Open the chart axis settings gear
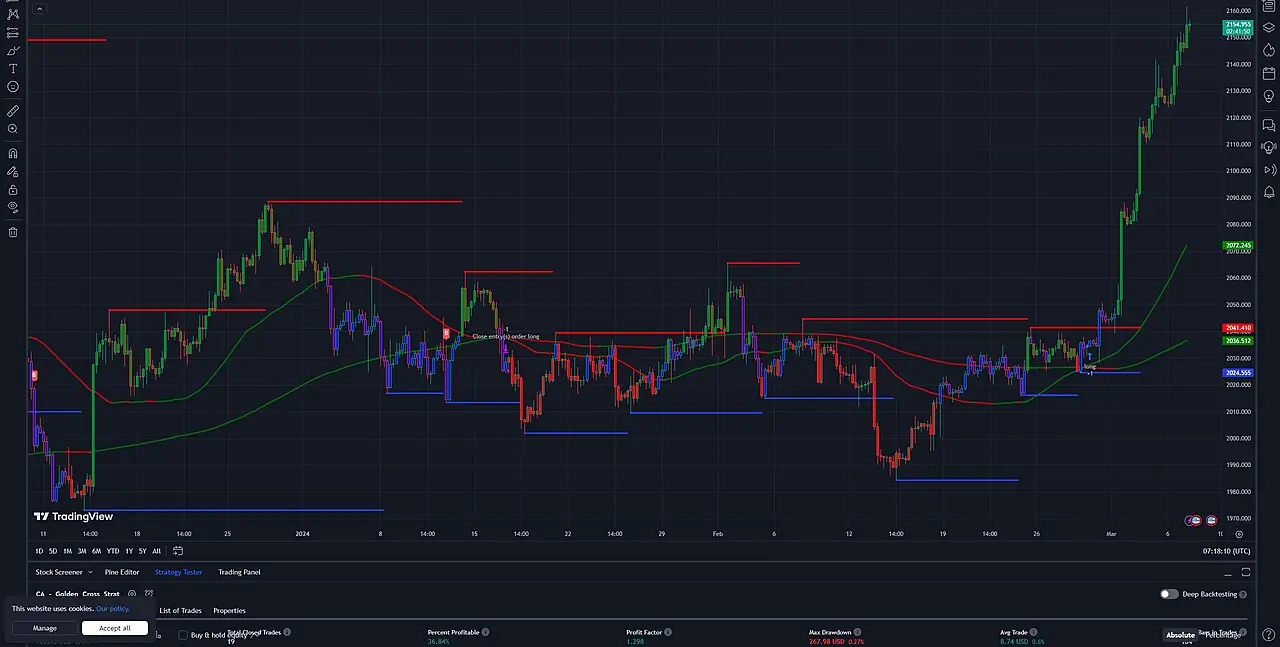The width and height of the screenshot is (1280, 647). tap(1239, 534)
